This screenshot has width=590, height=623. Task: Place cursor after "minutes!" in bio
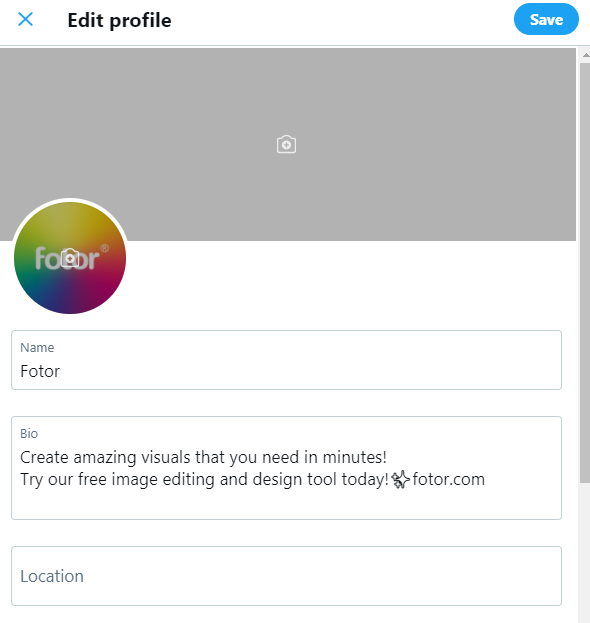click(387, 457)
